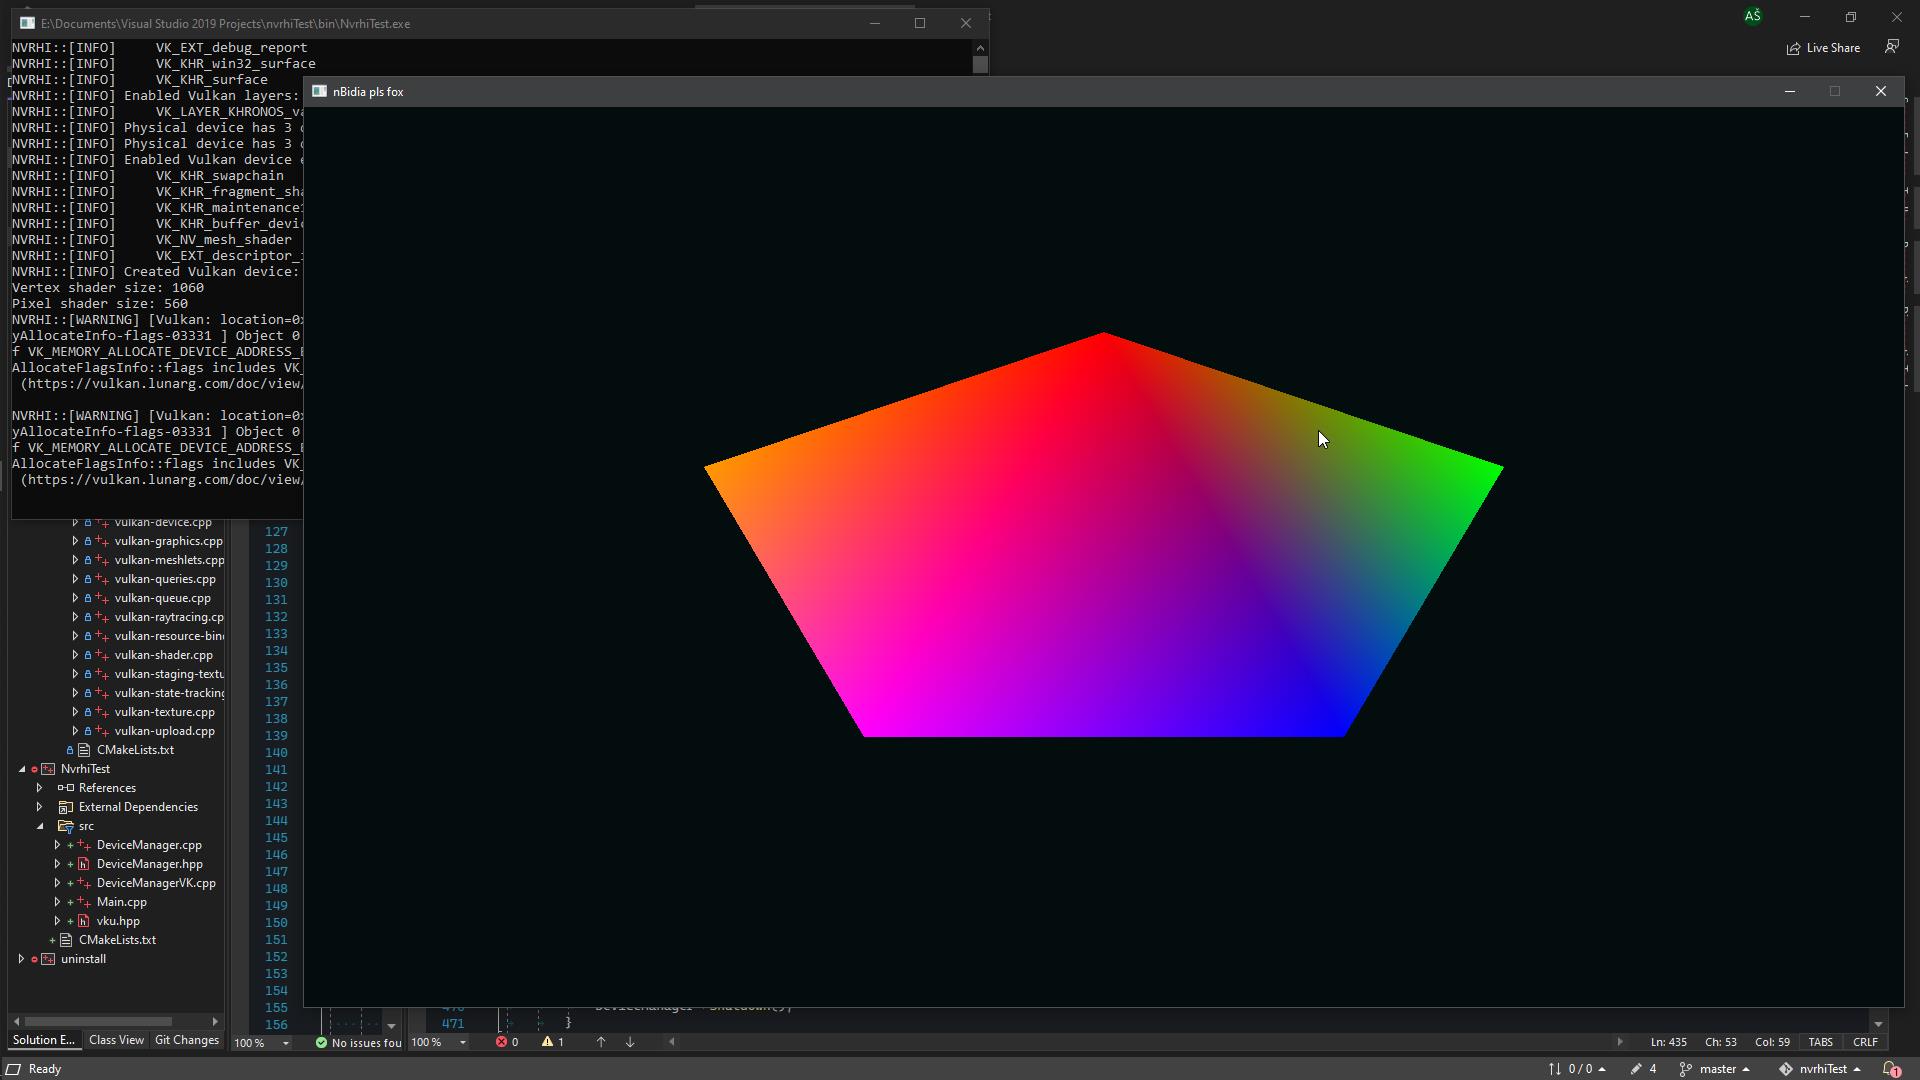This screenshot has width=1920, height=1080.
Task: Open the nvrhiTest repository dropdown
Action: (x=1820, y=1069)
